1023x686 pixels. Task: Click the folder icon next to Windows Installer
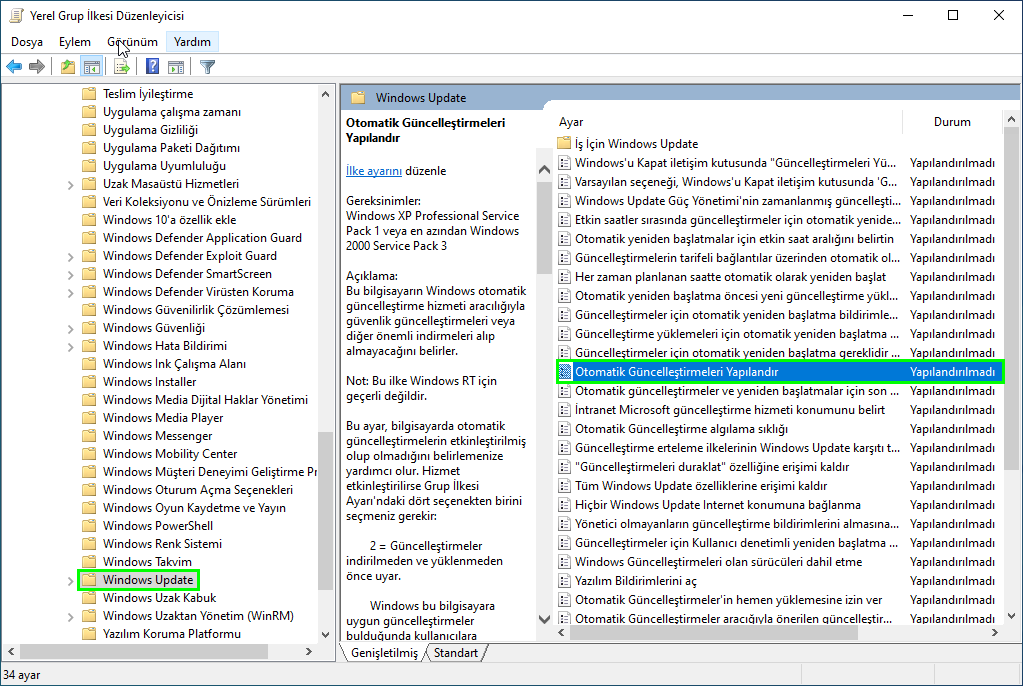89,382
